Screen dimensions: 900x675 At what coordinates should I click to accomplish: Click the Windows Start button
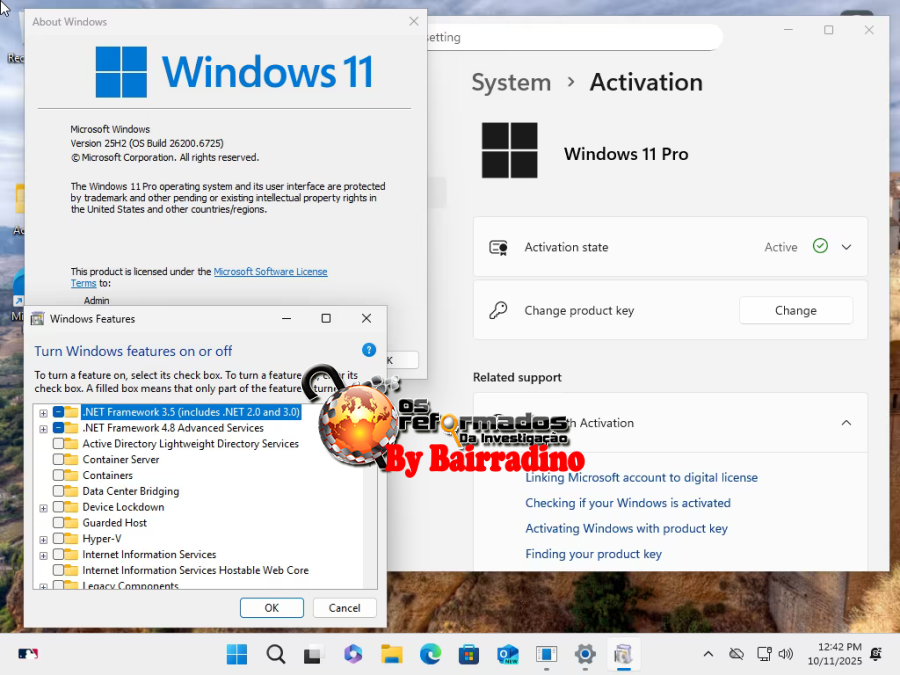coord(237,655)
